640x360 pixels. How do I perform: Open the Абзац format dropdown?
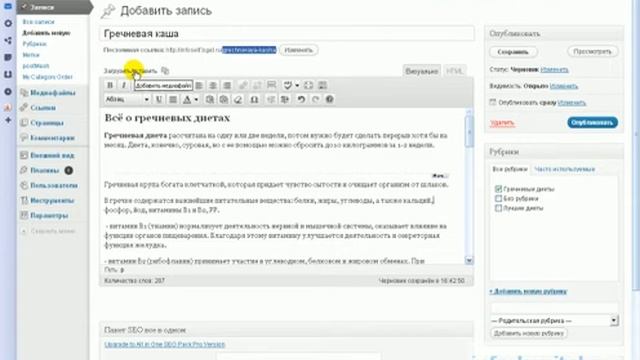(127, 99)
